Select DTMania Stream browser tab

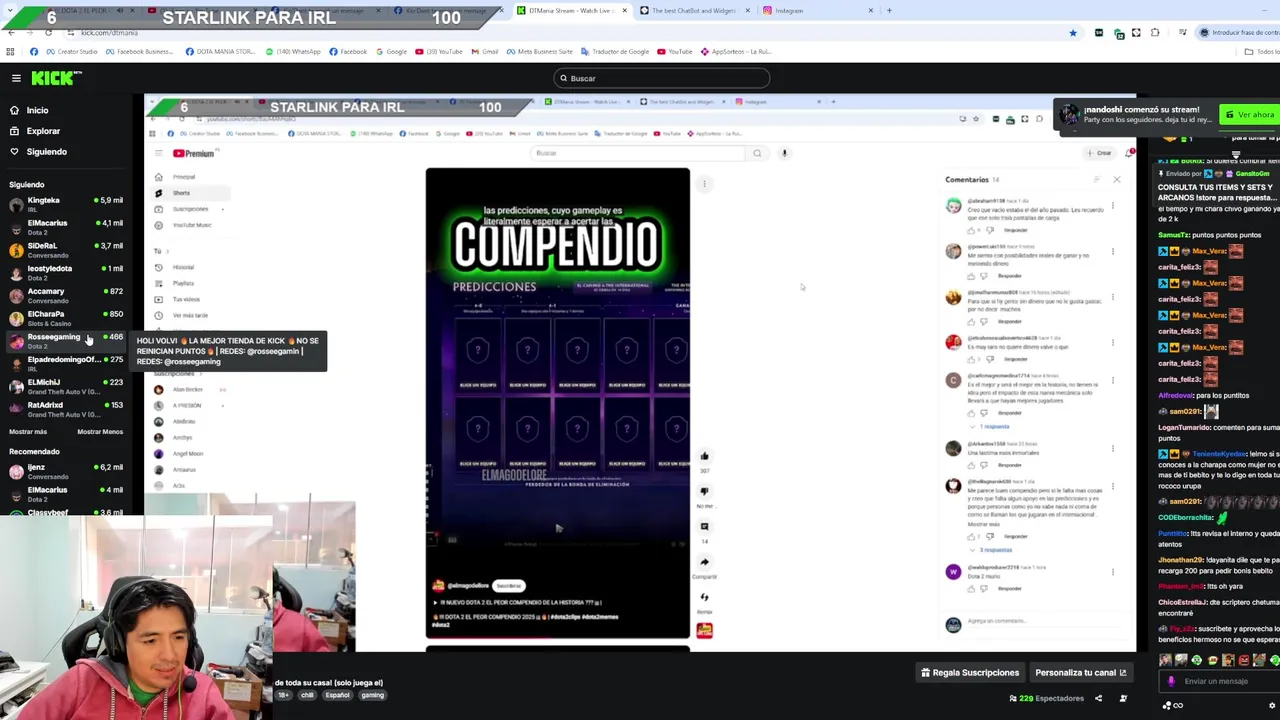(x=572, y=11)
